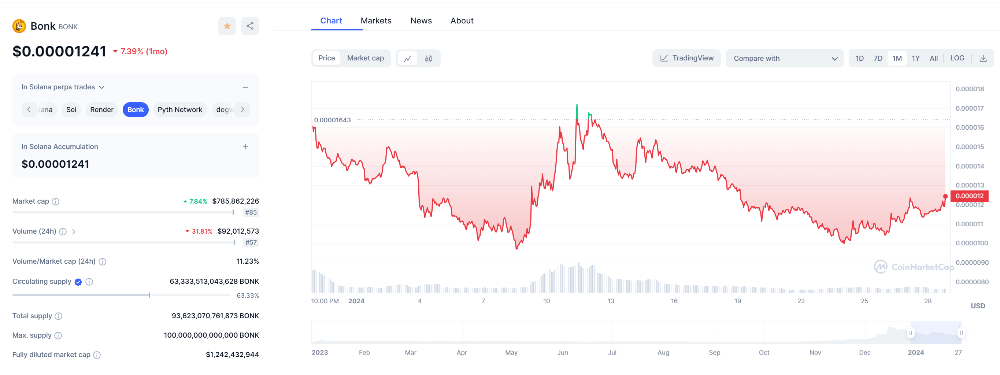Select the Pyth Network chip

(x=180, y=110)
